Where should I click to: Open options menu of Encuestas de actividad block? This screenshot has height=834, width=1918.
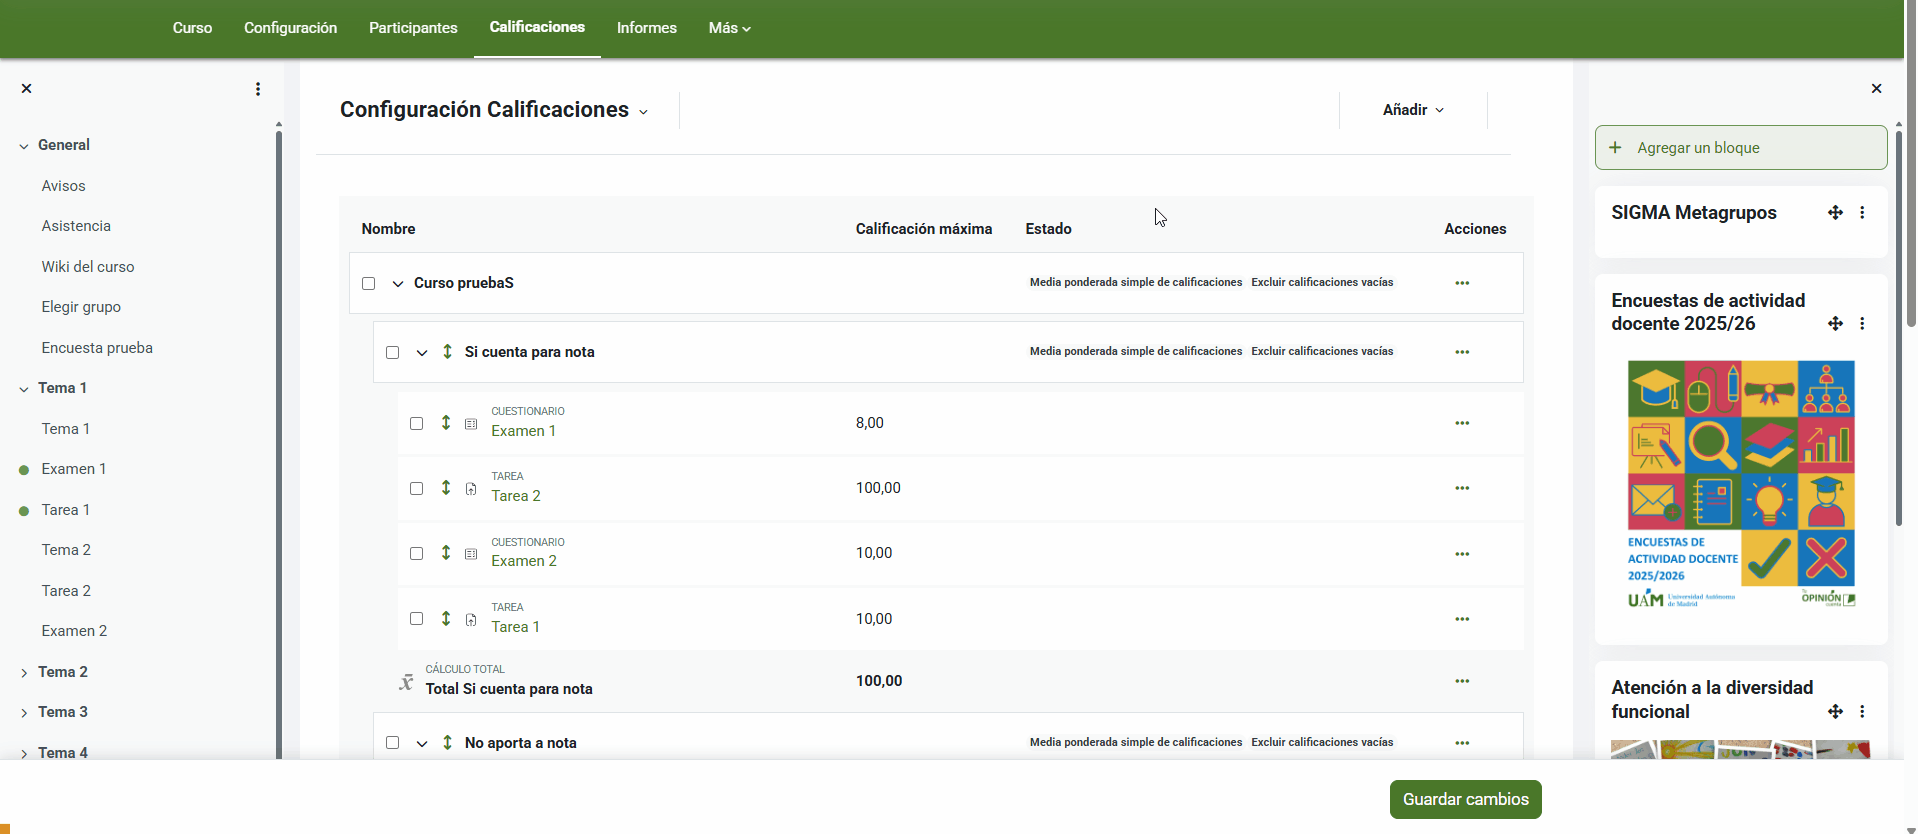tap(1862, 324)
